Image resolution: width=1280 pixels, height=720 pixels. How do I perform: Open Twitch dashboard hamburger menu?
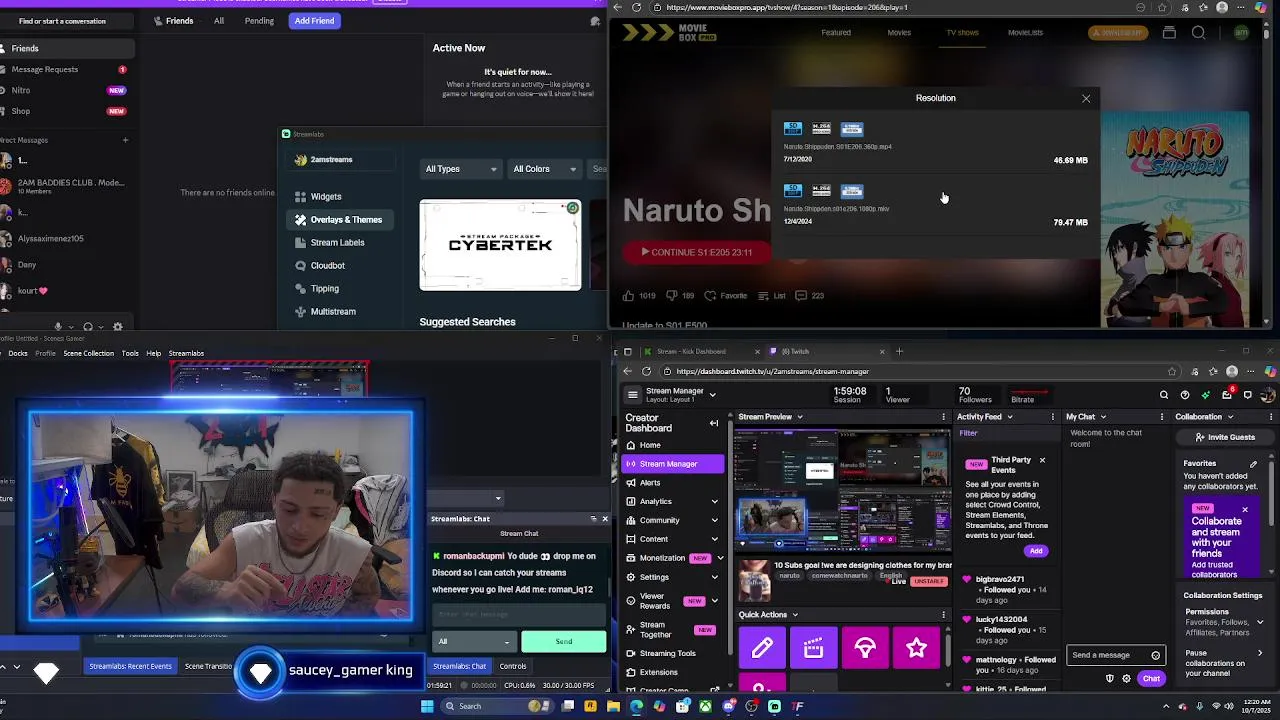[632, 395]
